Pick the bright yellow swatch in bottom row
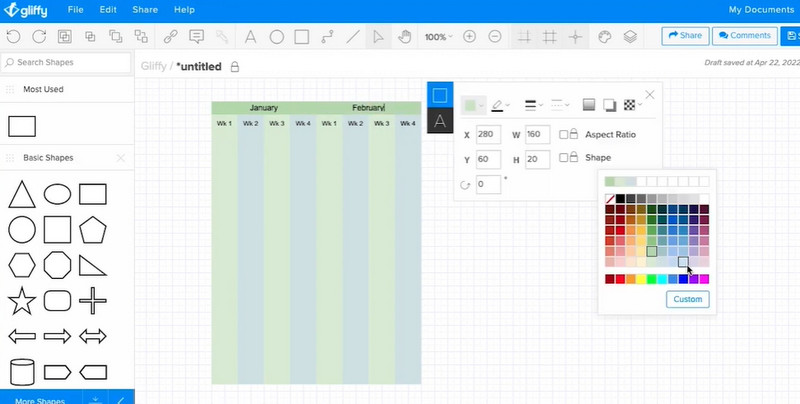Image resolution: width=800 pixels, height=404 pixels. [x=642, y=278]
